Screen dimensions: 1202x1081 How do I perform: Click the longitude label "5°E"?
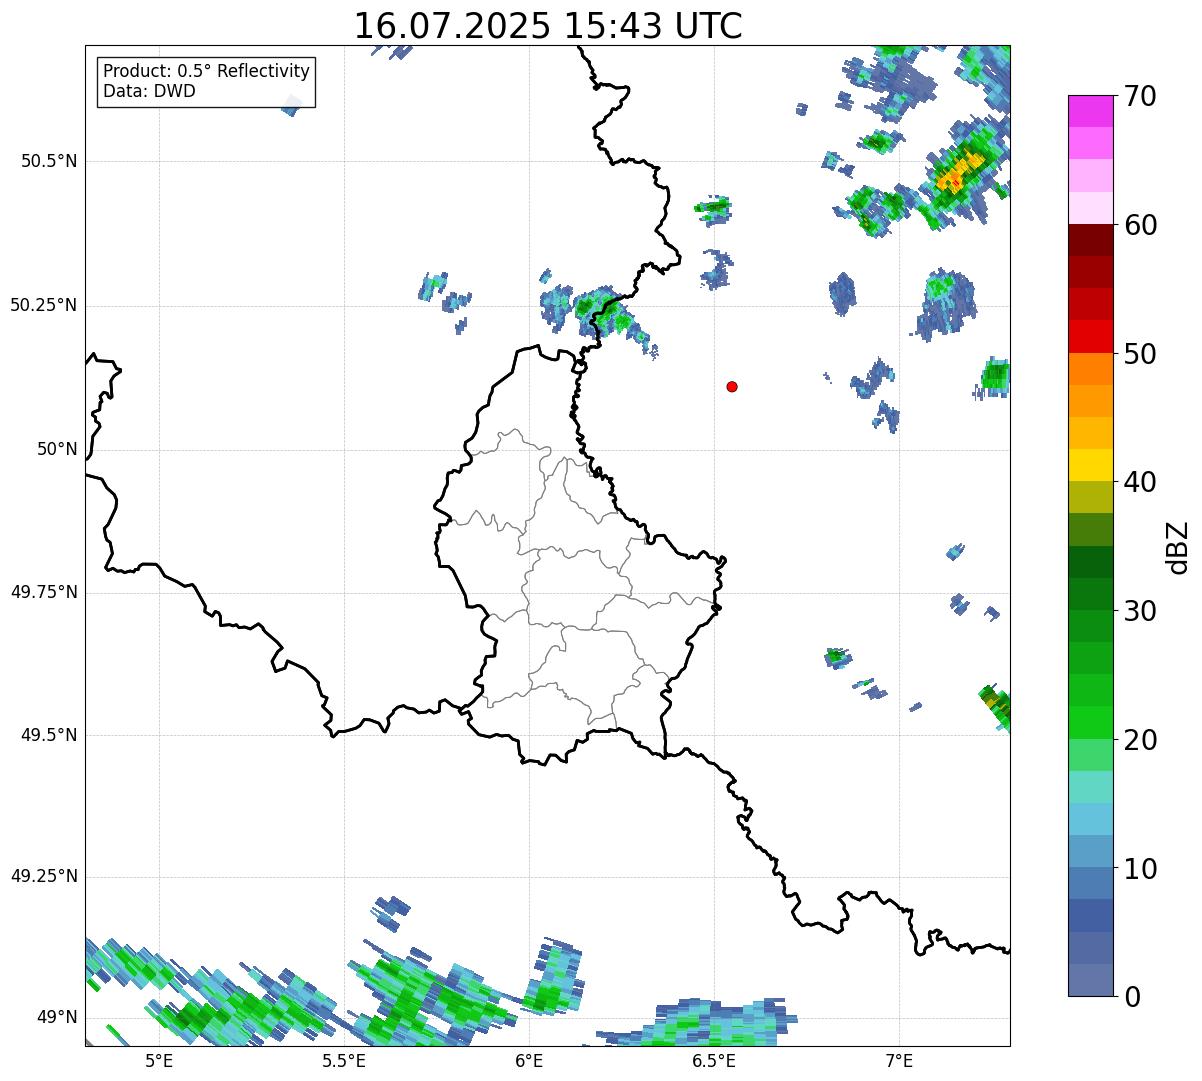pyautogui.click(x=159, y=1060)
